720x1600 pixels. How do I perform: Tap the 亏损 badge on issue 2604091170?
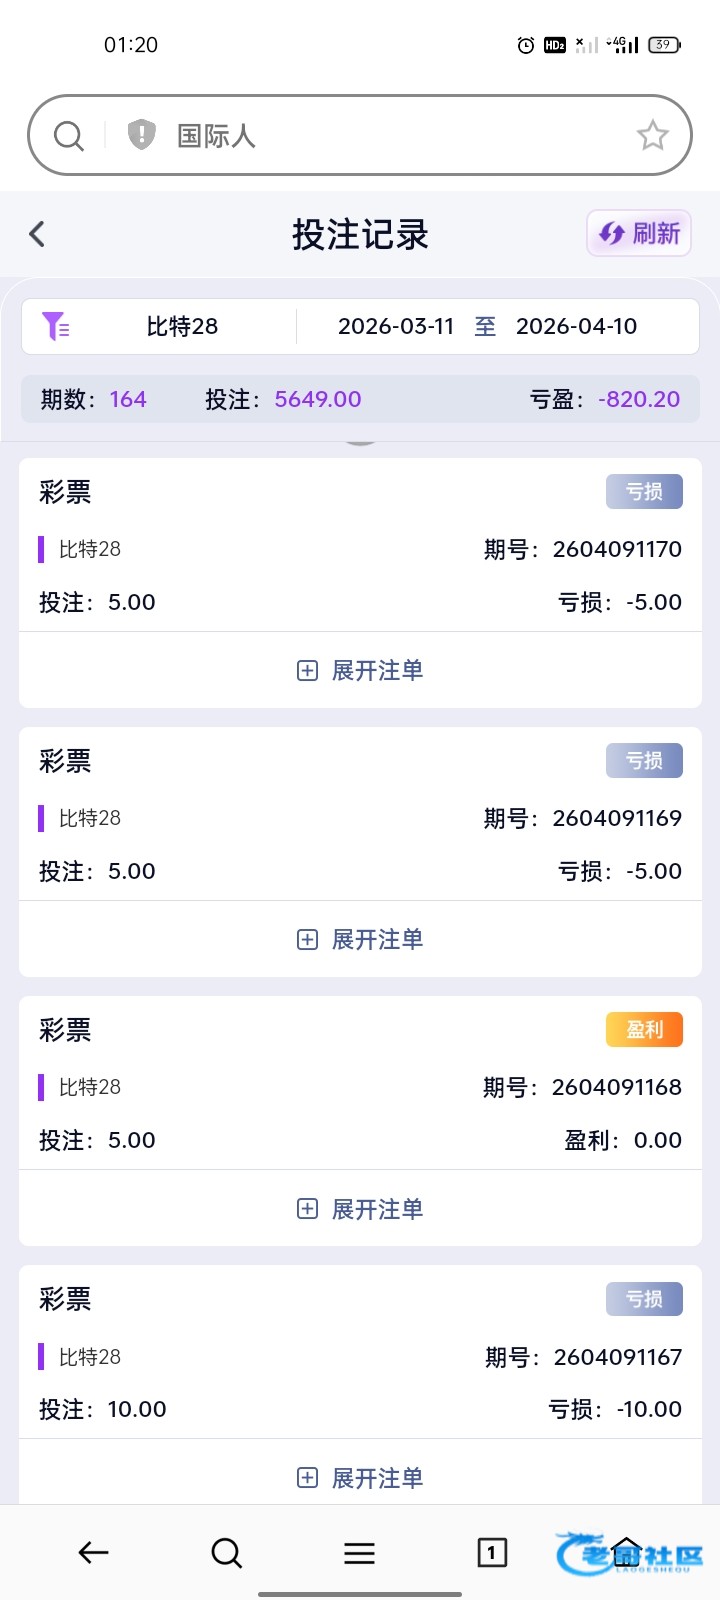point(644,491)
